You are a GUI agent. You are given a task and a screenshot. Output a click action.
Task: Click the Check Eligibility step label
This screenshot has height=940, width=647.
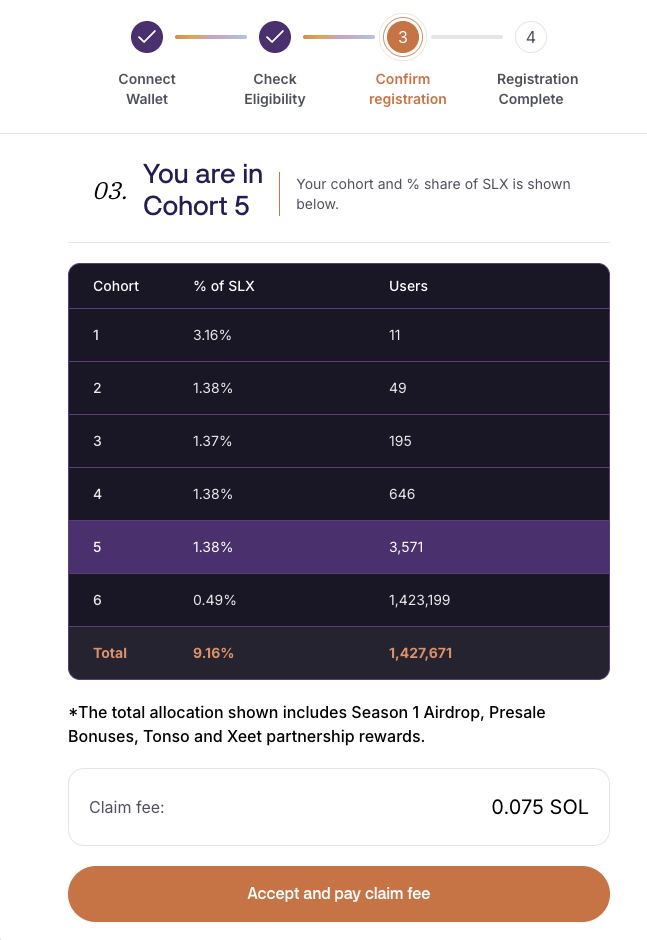(x=275, y=89)
